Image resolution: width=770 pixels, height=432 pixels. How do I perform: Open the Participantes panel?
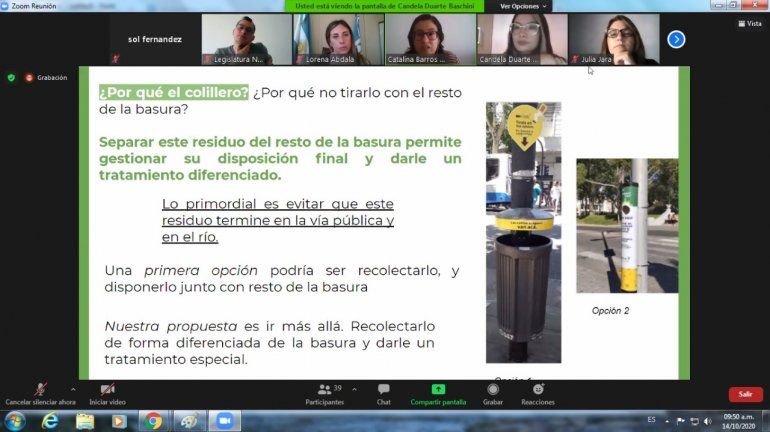click(x=324, y=394)
